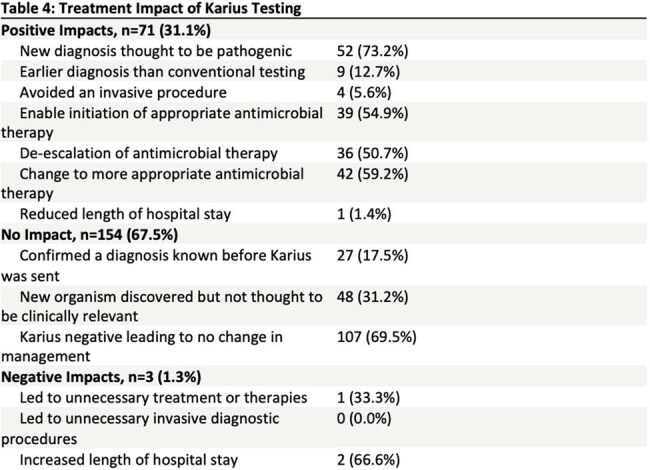Click "New organism discovered but not thought to" text
This screenshot has width=650, height=470.
click(x=171, y=297)
